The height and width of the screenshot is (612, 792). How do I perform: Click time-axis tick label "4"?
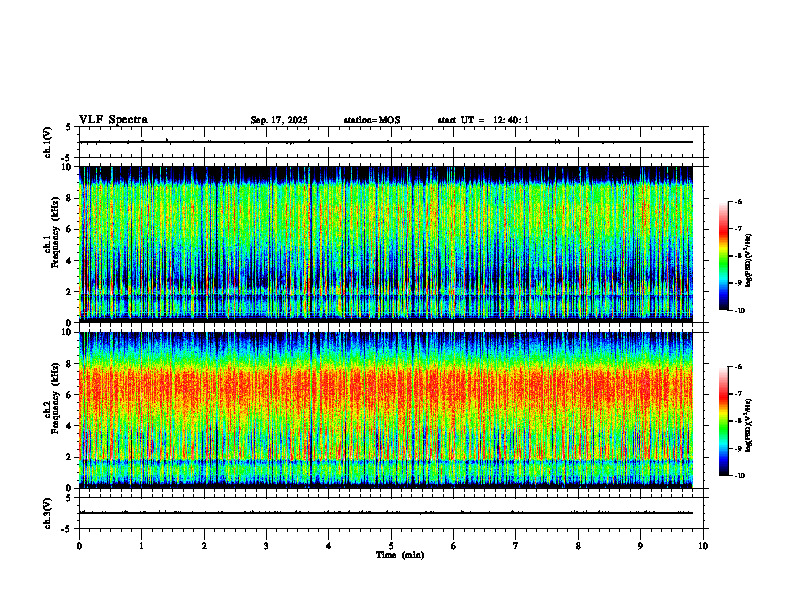329,546
